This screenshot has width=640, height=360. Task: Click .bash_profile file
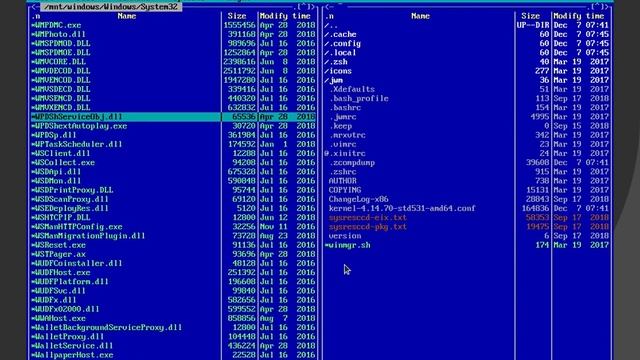tap(467, 99)
